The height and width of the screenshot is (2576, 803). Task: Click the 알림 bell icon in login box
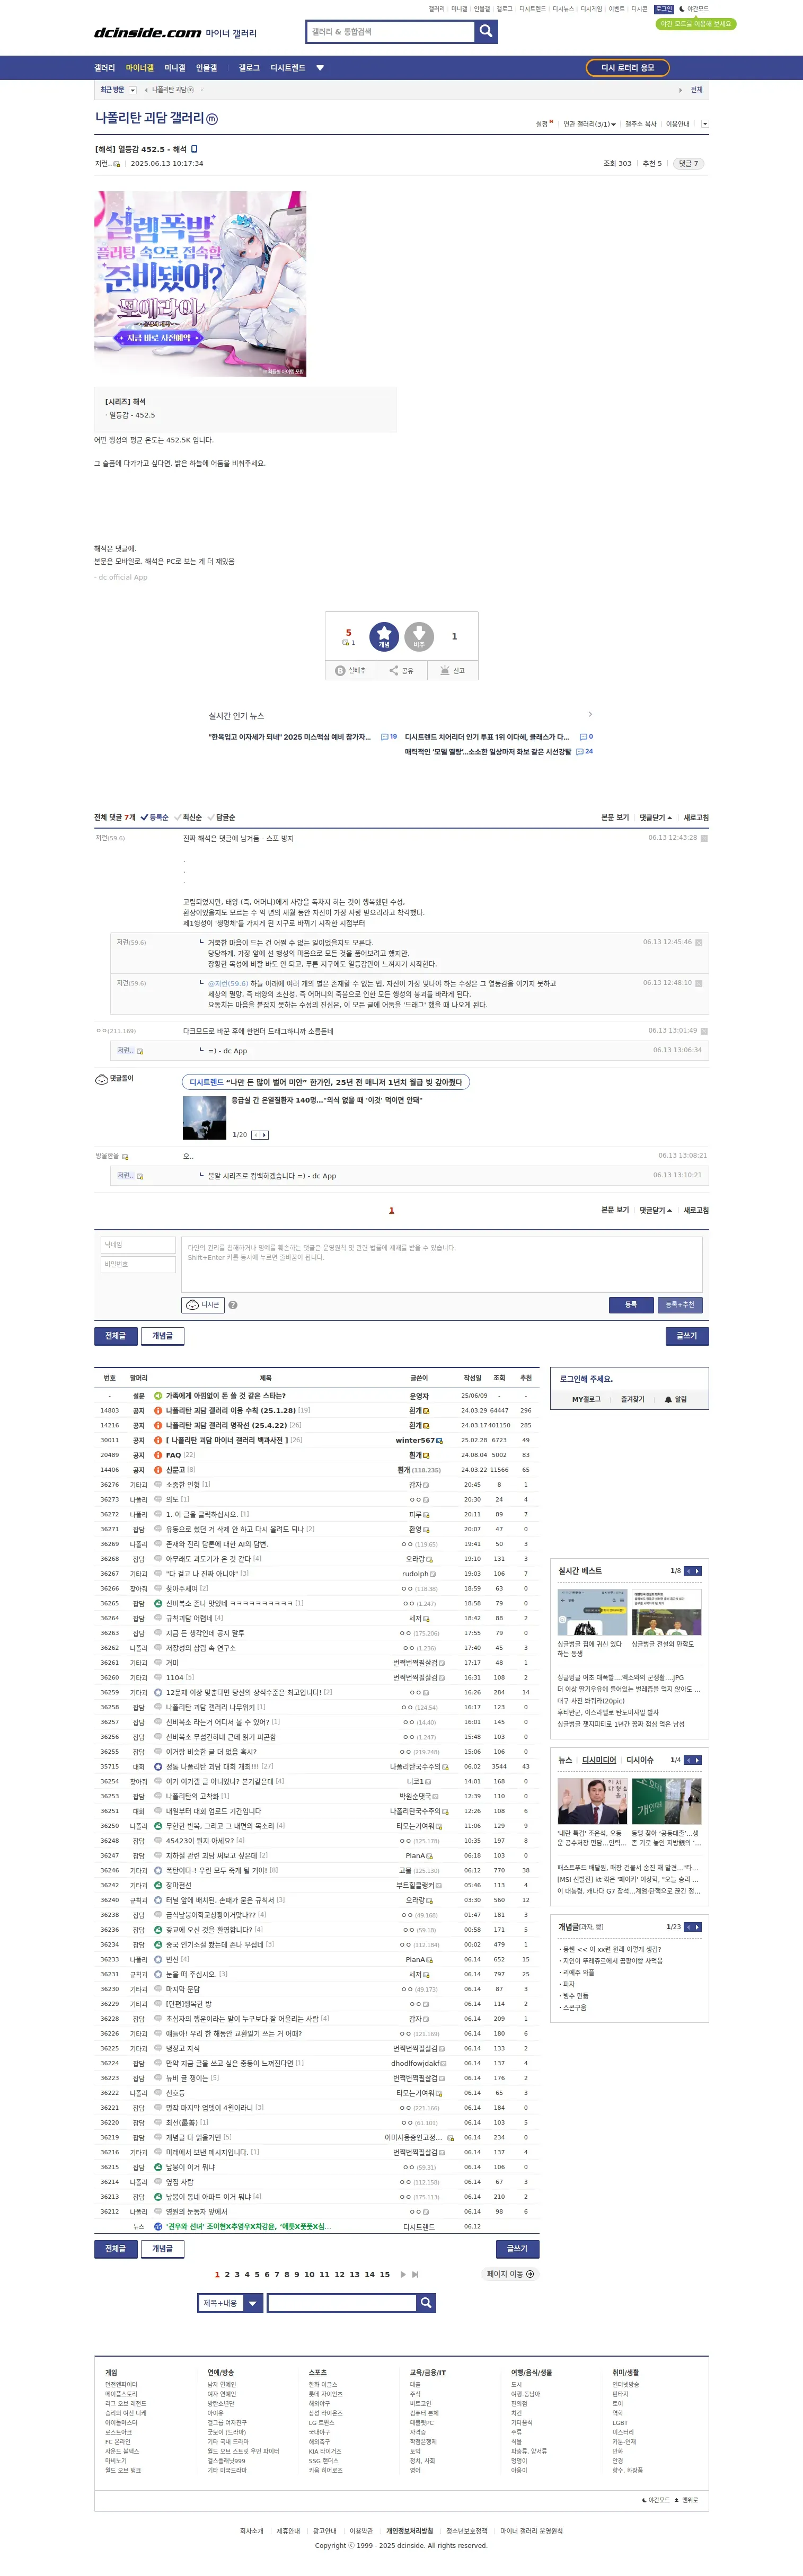[x=668, y=1399]
